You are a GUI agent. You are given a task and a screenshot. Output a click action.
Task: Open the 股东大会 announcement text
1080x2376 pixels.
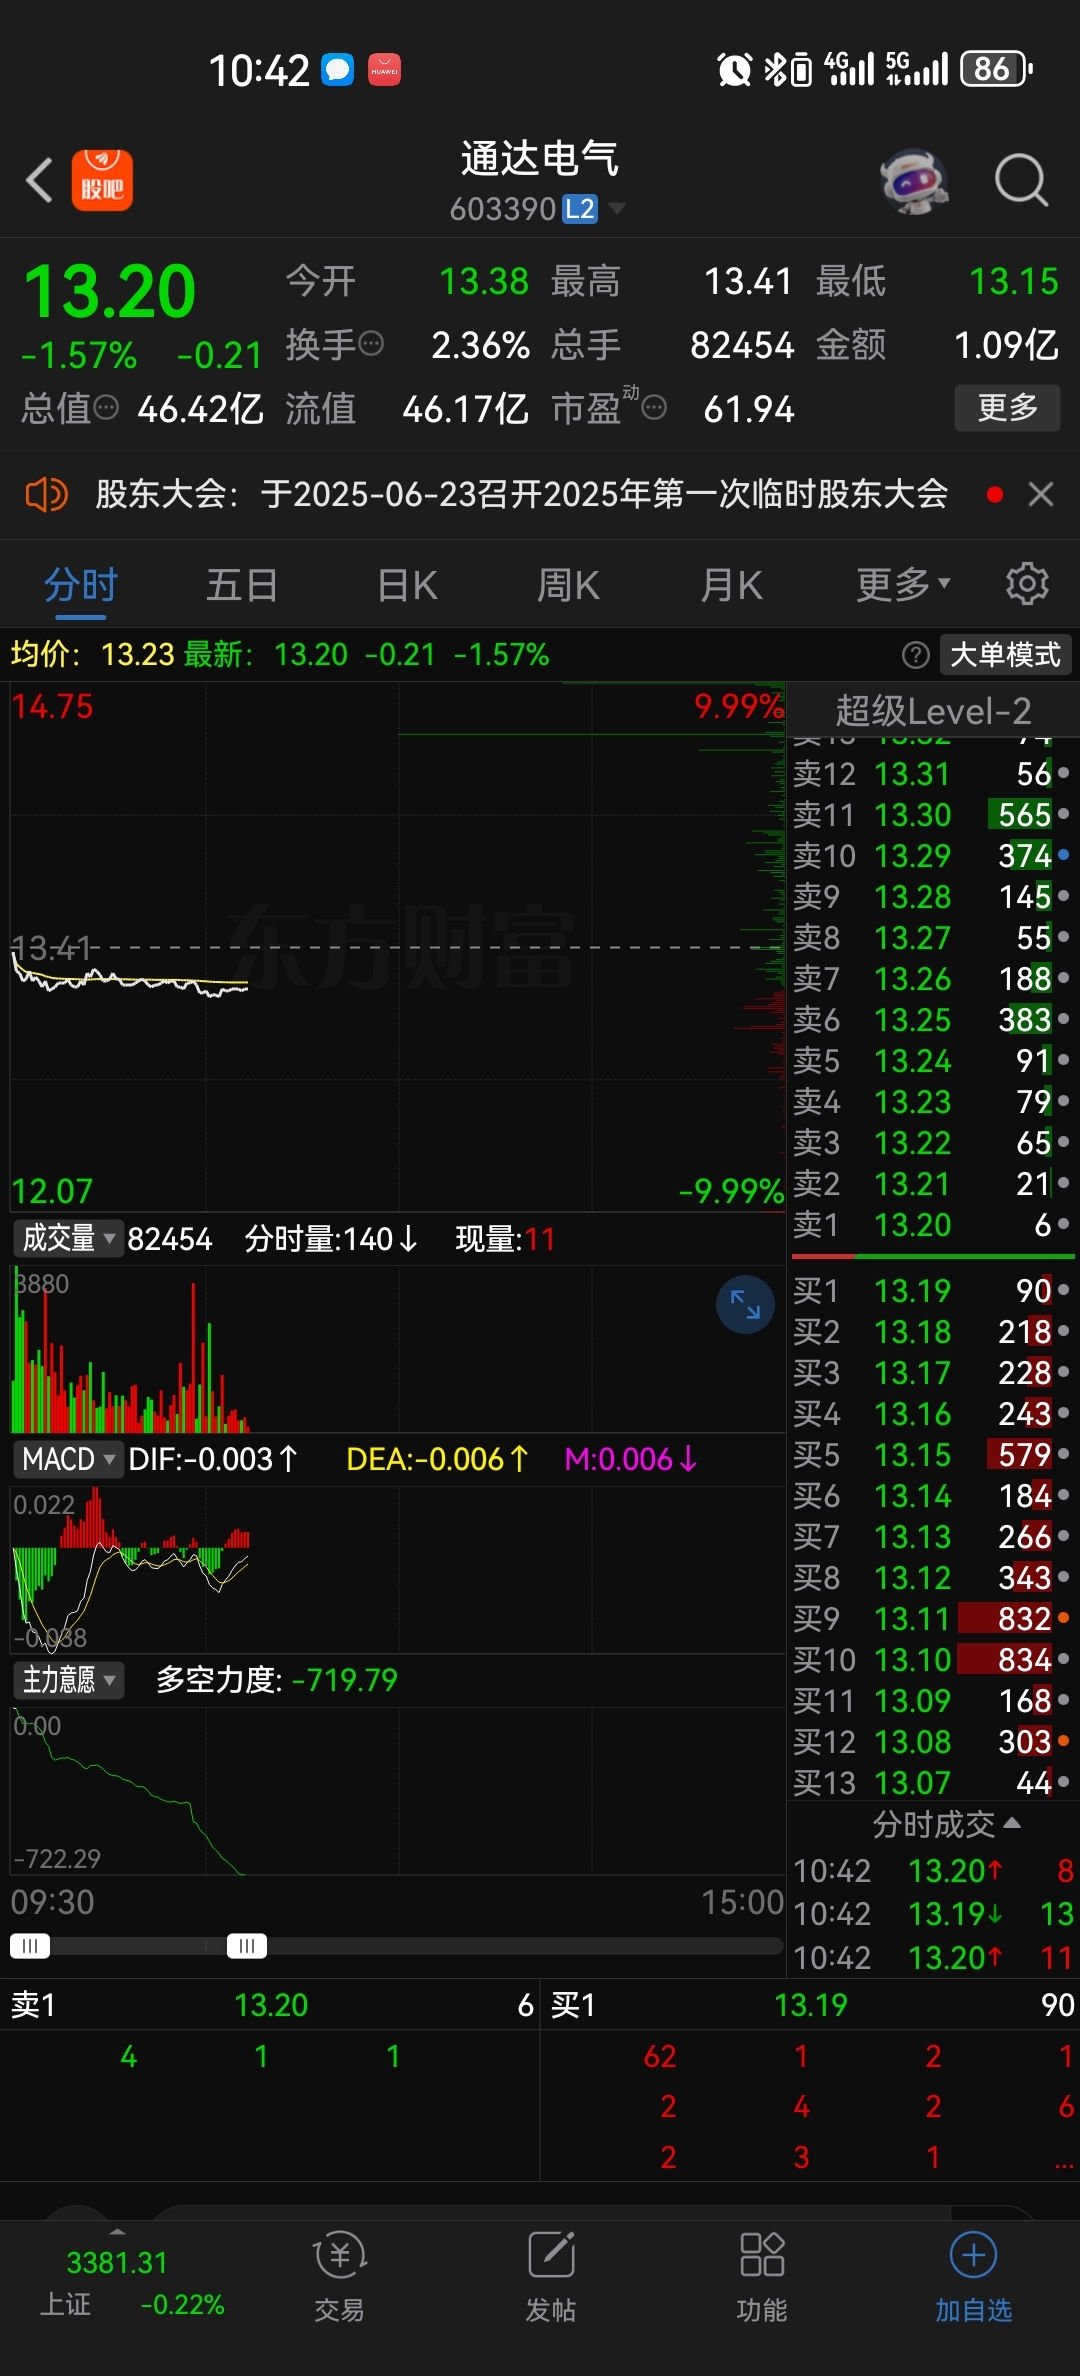(521, 494)
